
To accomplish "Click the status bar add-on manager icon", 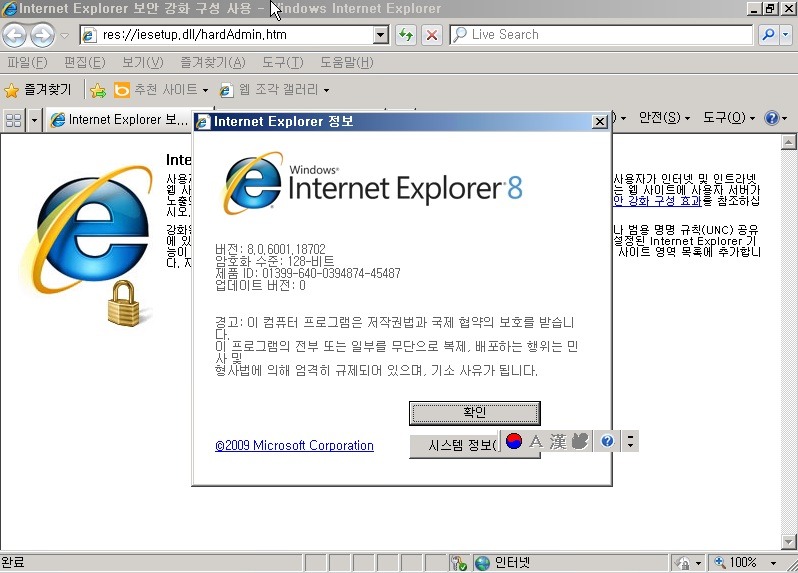I will tap(458, 562).
